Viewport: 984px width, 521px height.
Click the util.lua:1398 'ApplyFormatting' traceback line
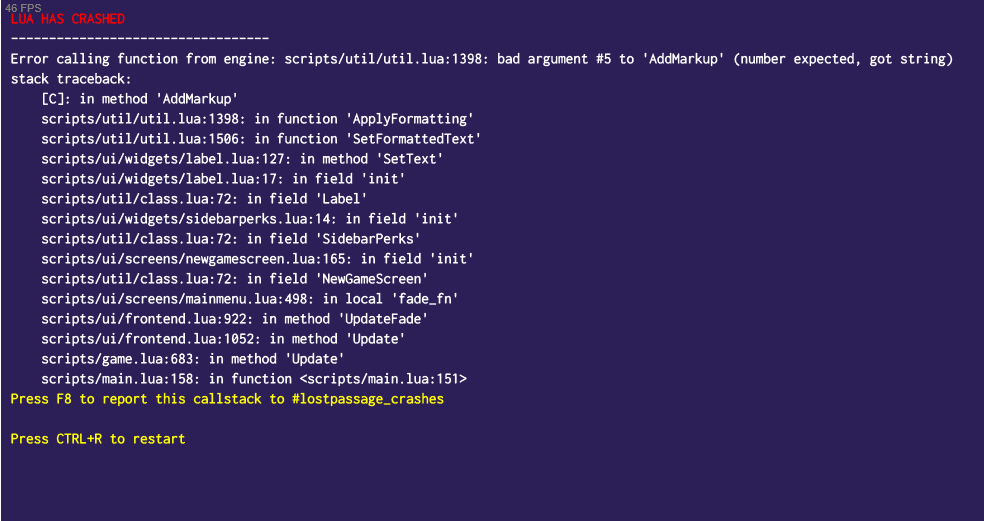(x=257, y=119)
